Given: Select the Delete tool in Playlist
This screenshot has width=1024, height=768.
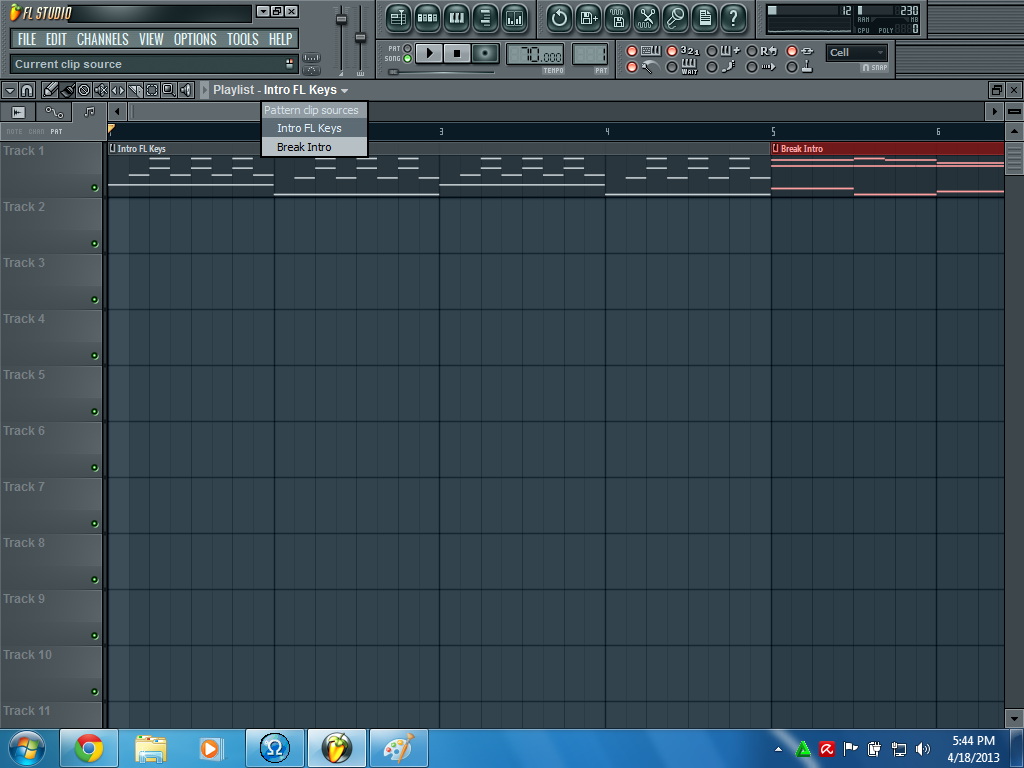Looking at the screenshot, I should point(84,90).
